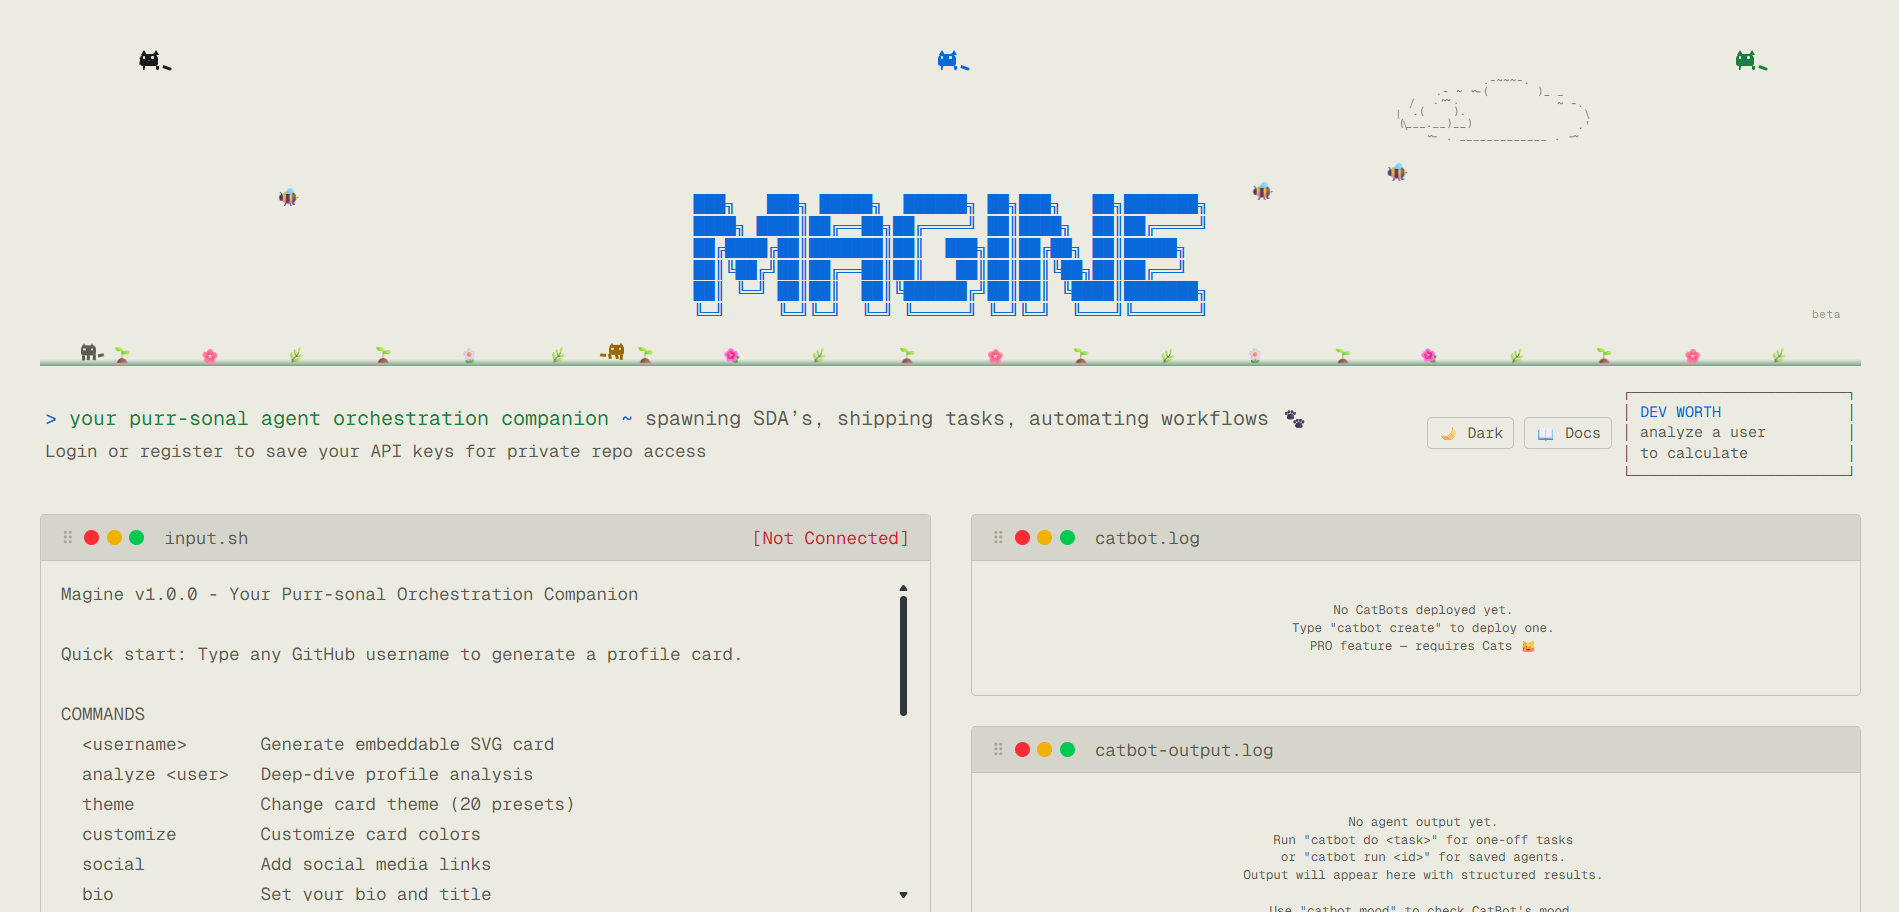Click the black CatBot sprite near top-left
1899x912 pixels.
(x=150, y=59)
